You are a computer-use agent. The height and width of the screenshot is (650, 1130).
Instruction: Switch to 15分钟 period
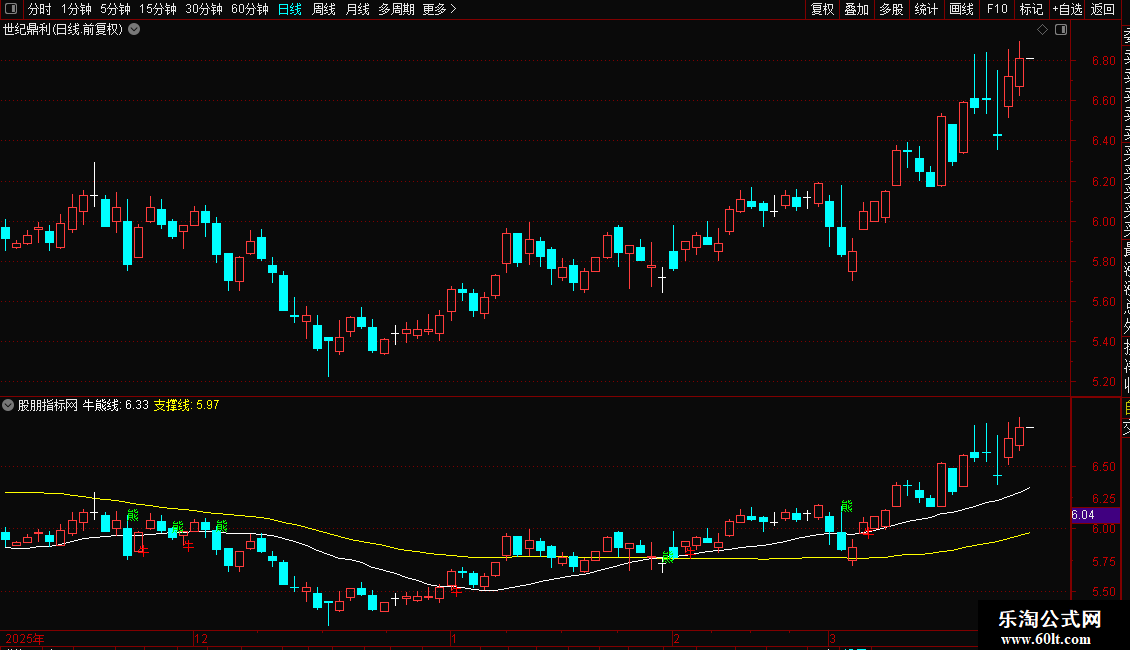pyautogui.click(x=158, y=9)
